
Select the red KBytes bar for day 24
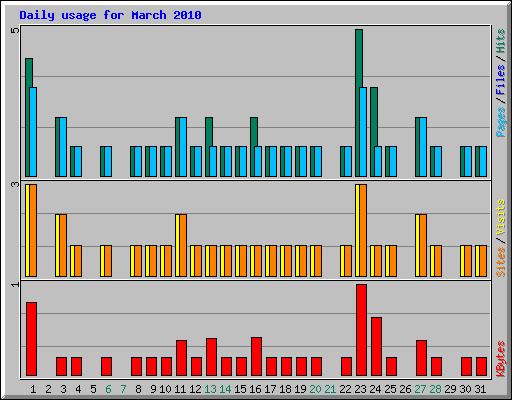click(x=376, y=347)
